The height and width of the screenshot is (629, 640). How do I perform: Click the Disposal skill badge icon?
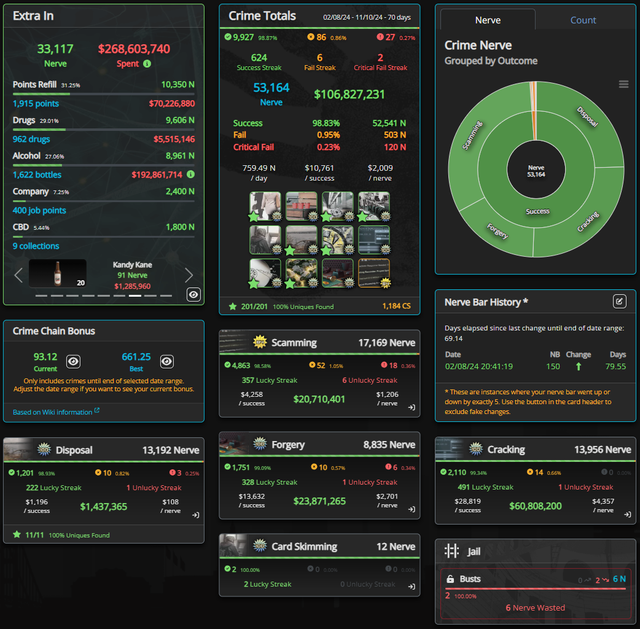click(x=44, y=449)
